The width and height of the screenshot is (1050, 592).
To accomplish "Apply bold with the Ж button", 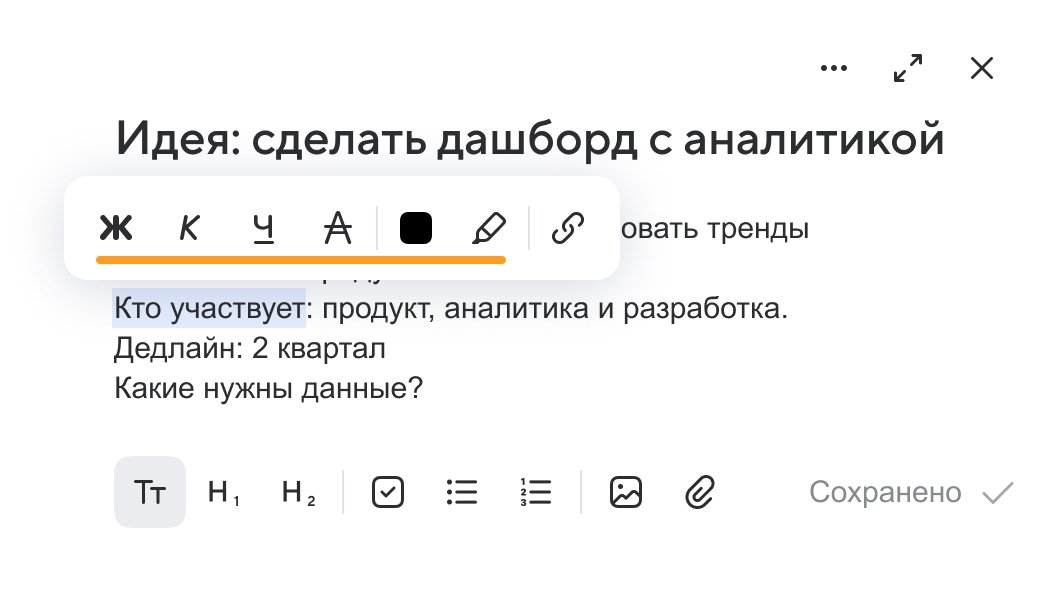I will coord(116,228).
